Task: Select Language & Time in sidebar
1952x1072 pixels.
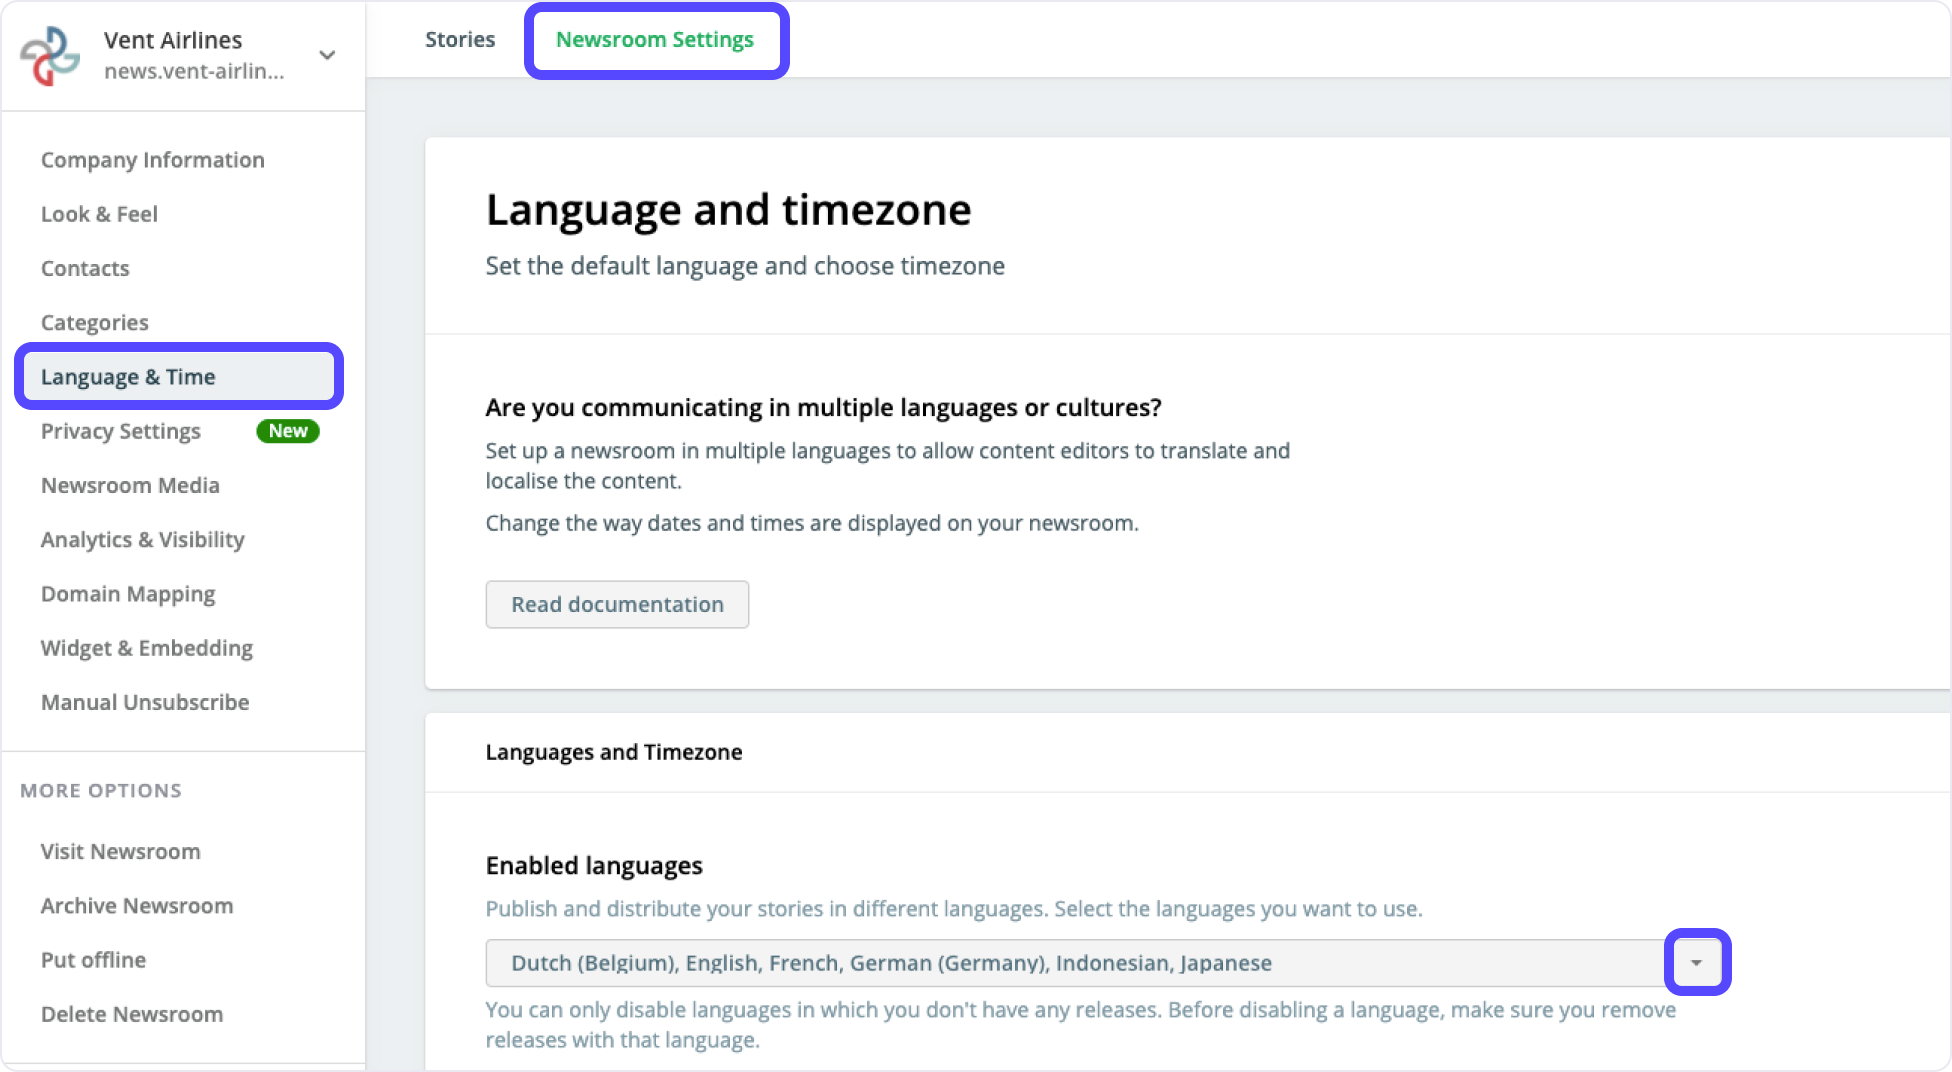Action: point(179,377)
